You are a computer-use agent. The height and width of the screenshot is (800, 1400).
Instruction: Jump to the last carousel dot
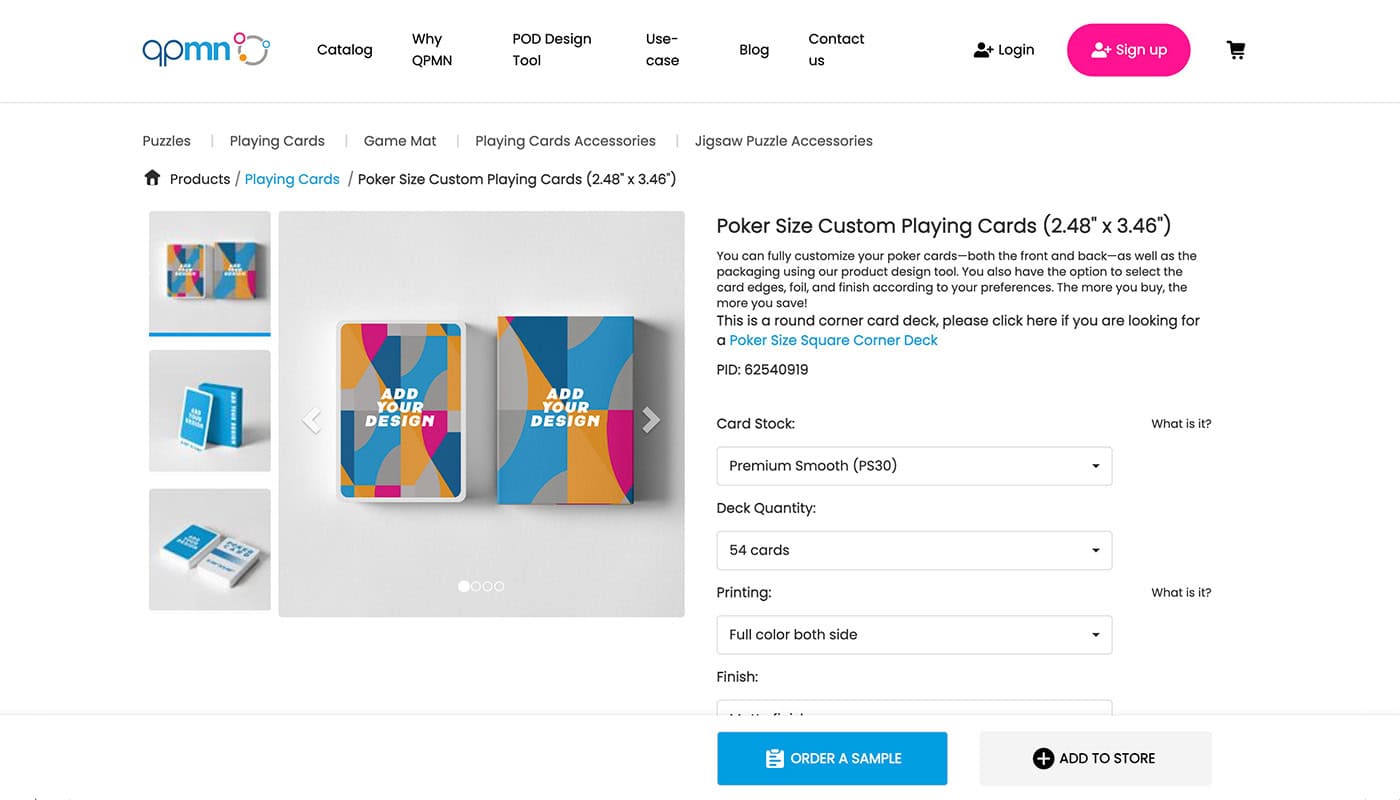(x=499, y=586)
